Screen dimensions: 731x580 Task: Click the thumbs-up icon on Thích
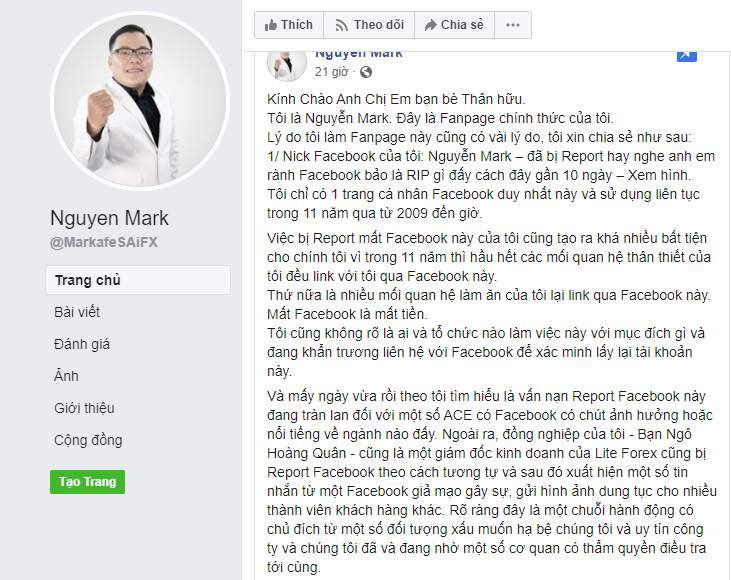(270, 25)
